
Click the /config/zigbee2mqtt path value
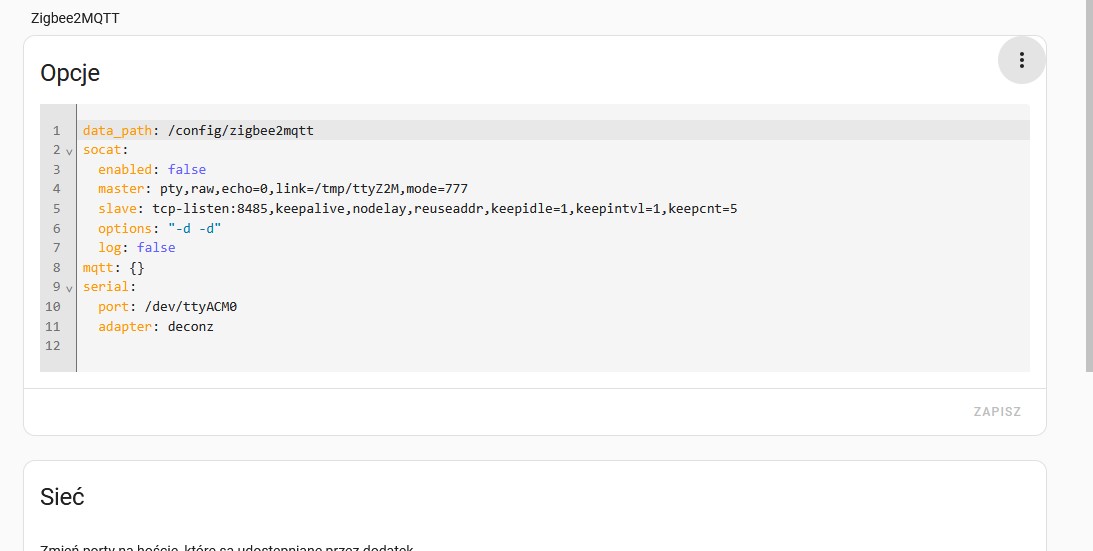tap(240, 130)
